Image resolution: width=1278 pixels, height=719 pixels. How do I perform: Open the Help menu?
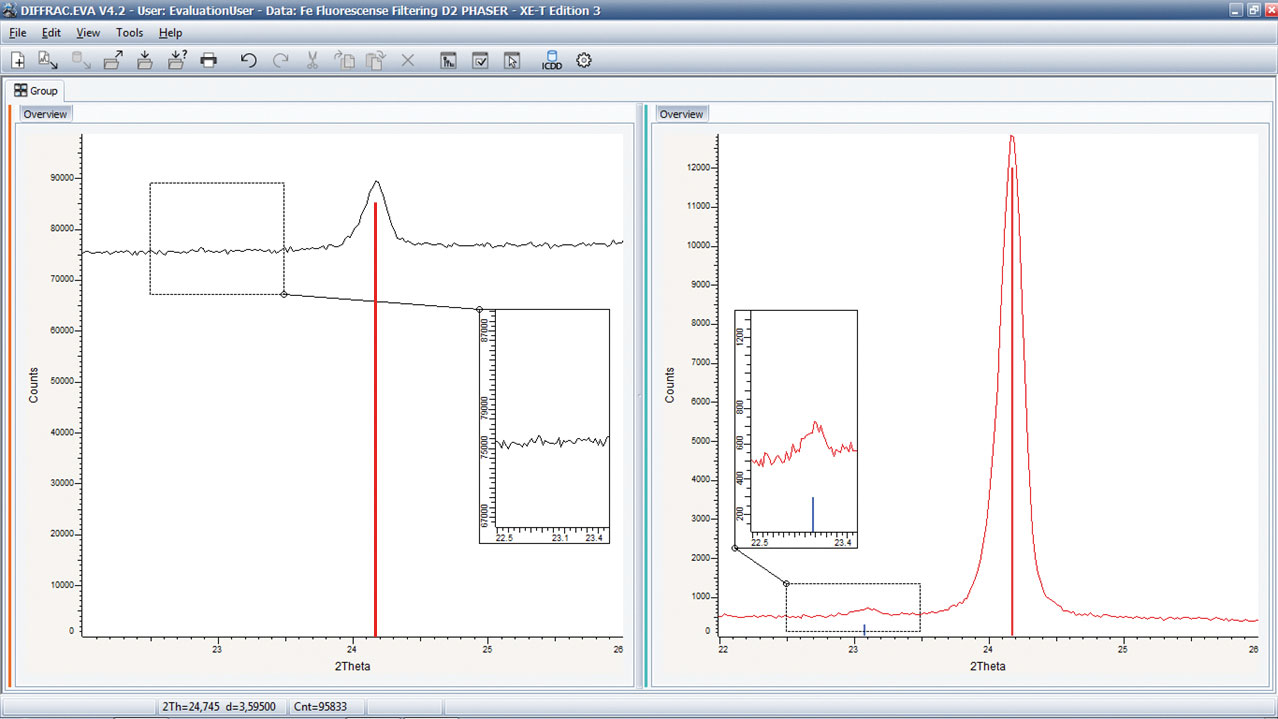(170, 33)
